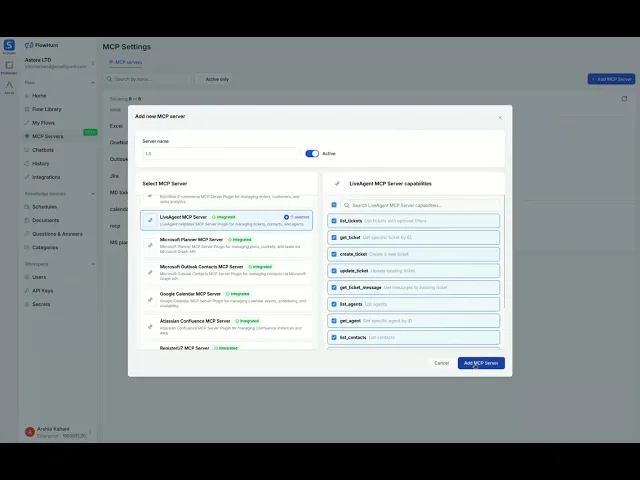Switch to the MCP servers tab
This screenshot has width=640, height=480.
point(126,62)
